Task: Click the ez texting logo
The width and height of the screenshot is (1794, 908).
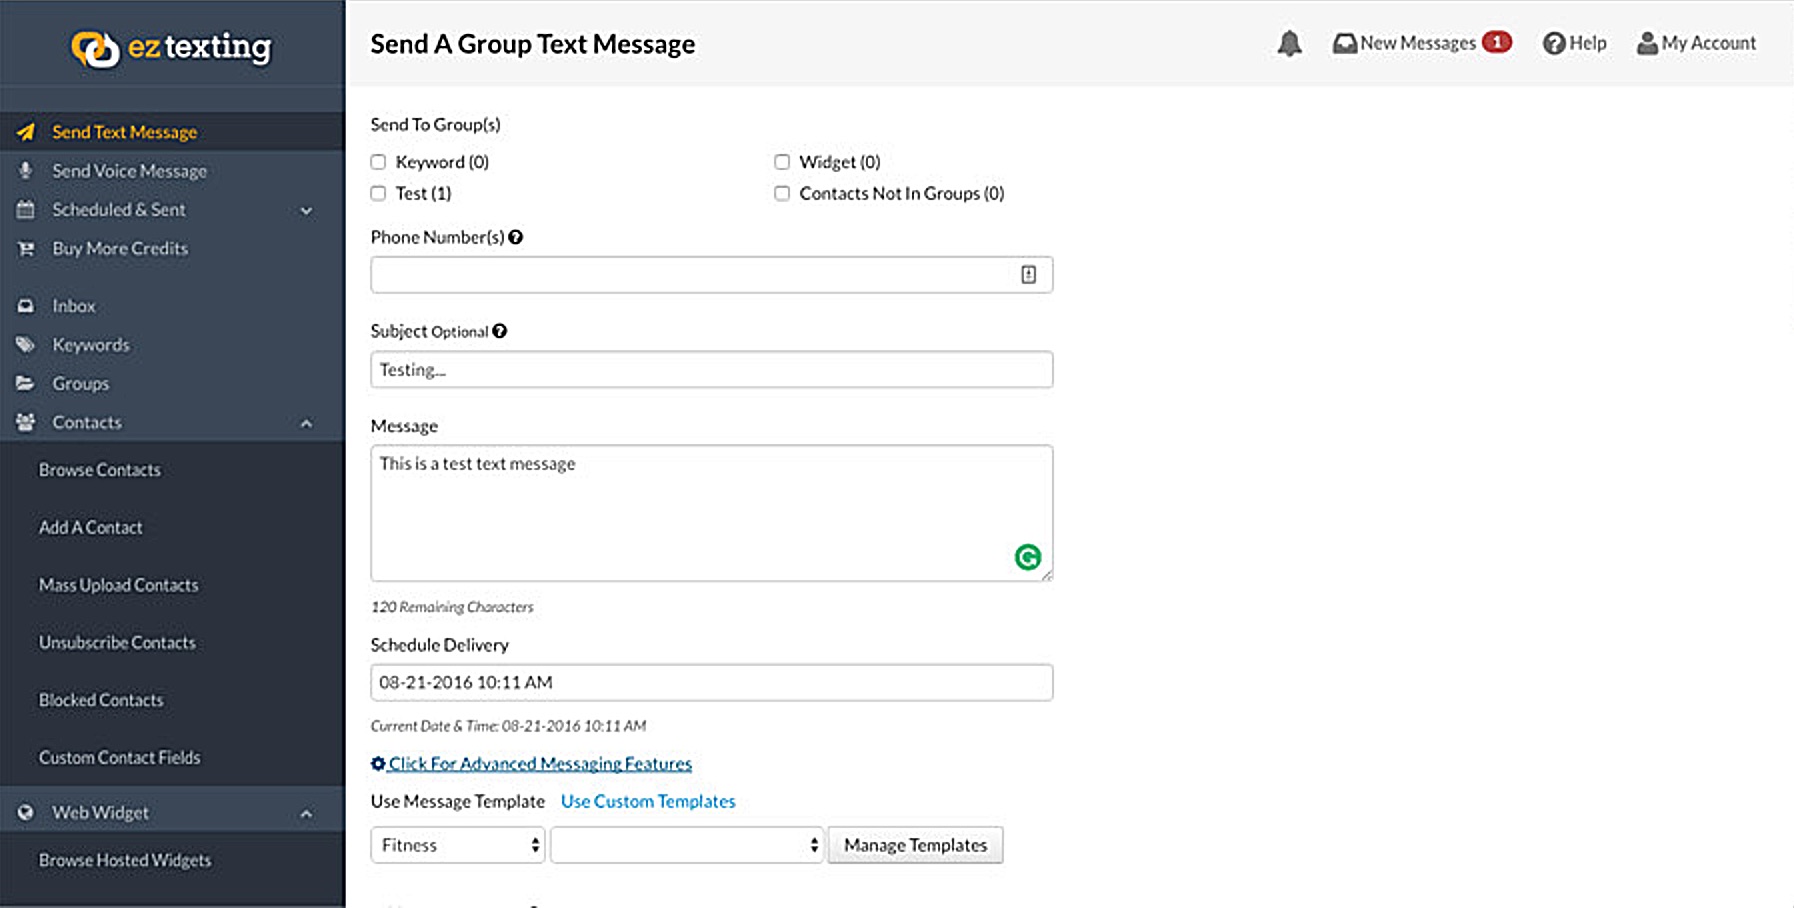Action: click(x=172, y=48)
